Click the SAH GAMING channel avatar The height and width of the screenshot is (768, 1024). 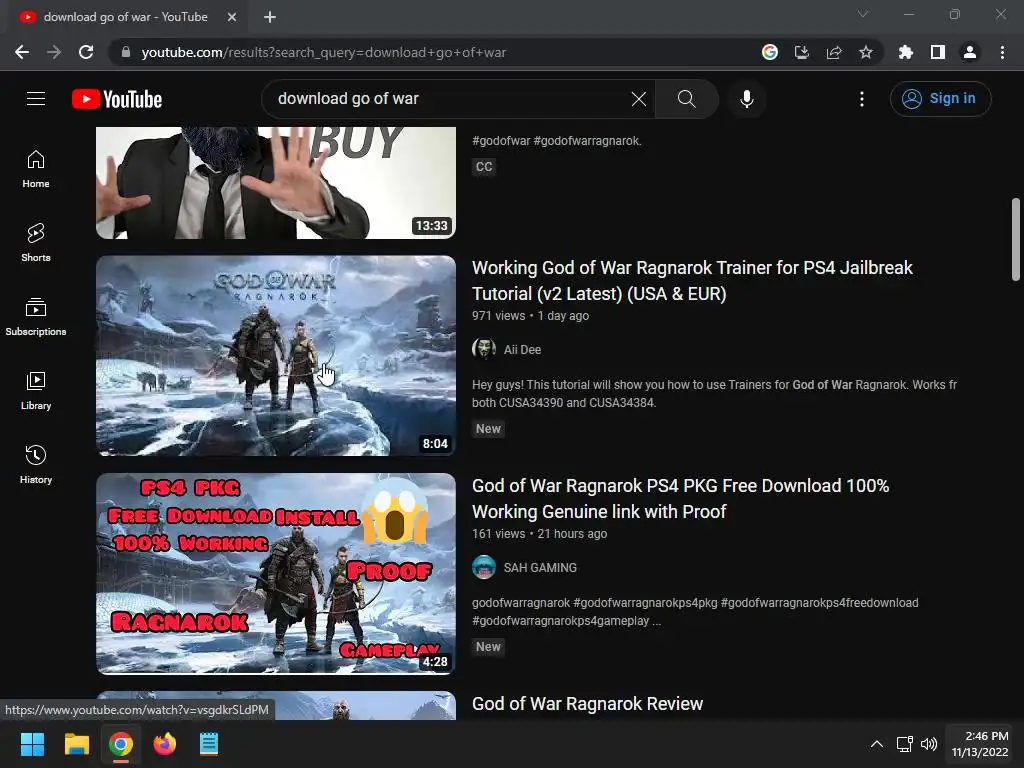coord(484,568)
